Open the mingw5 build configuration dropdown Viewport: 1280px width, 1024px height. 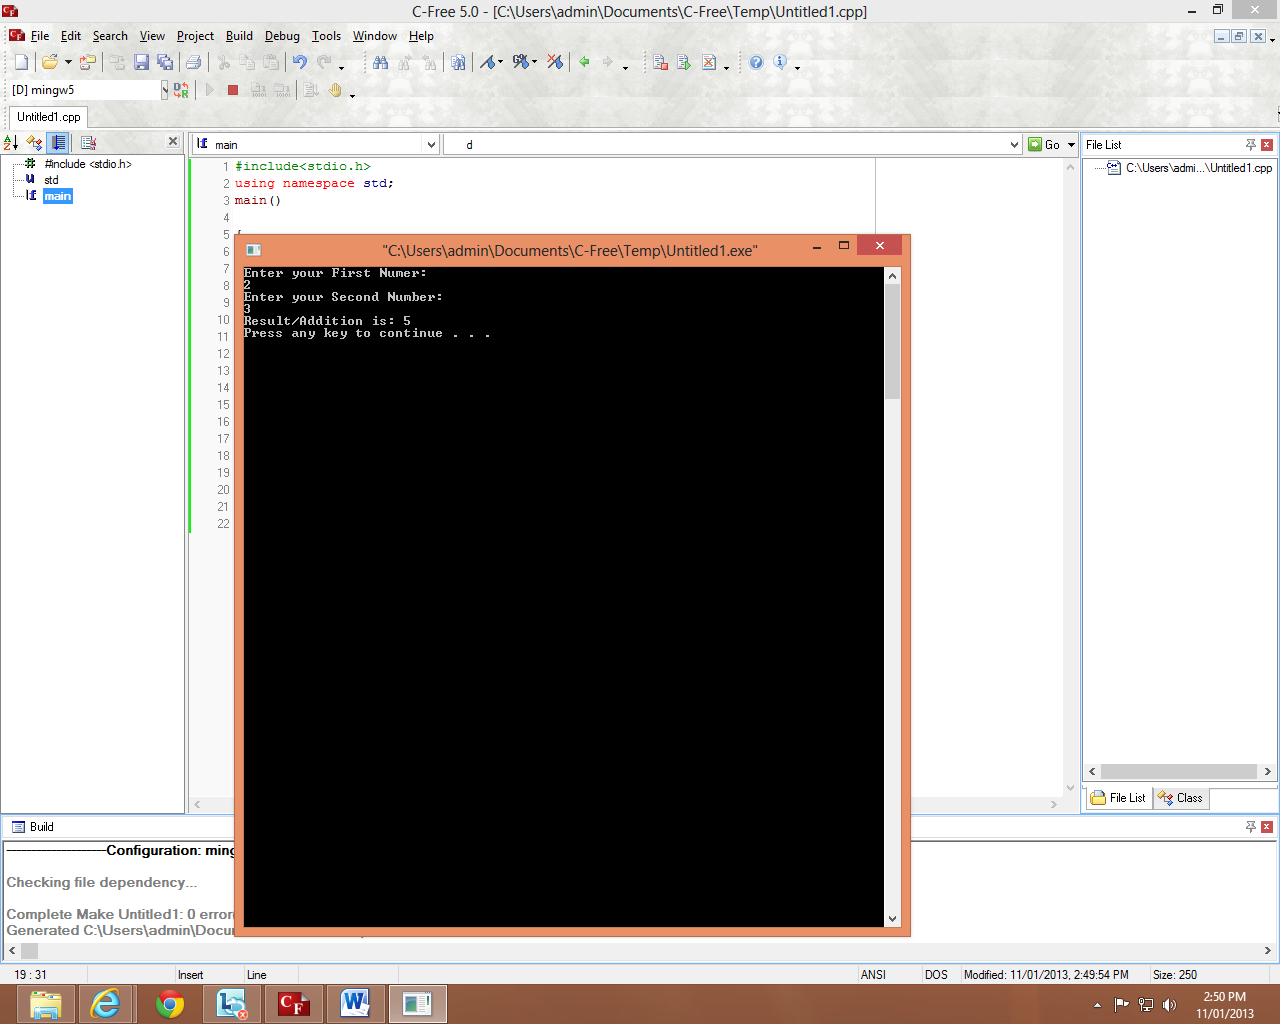point(163,89)
